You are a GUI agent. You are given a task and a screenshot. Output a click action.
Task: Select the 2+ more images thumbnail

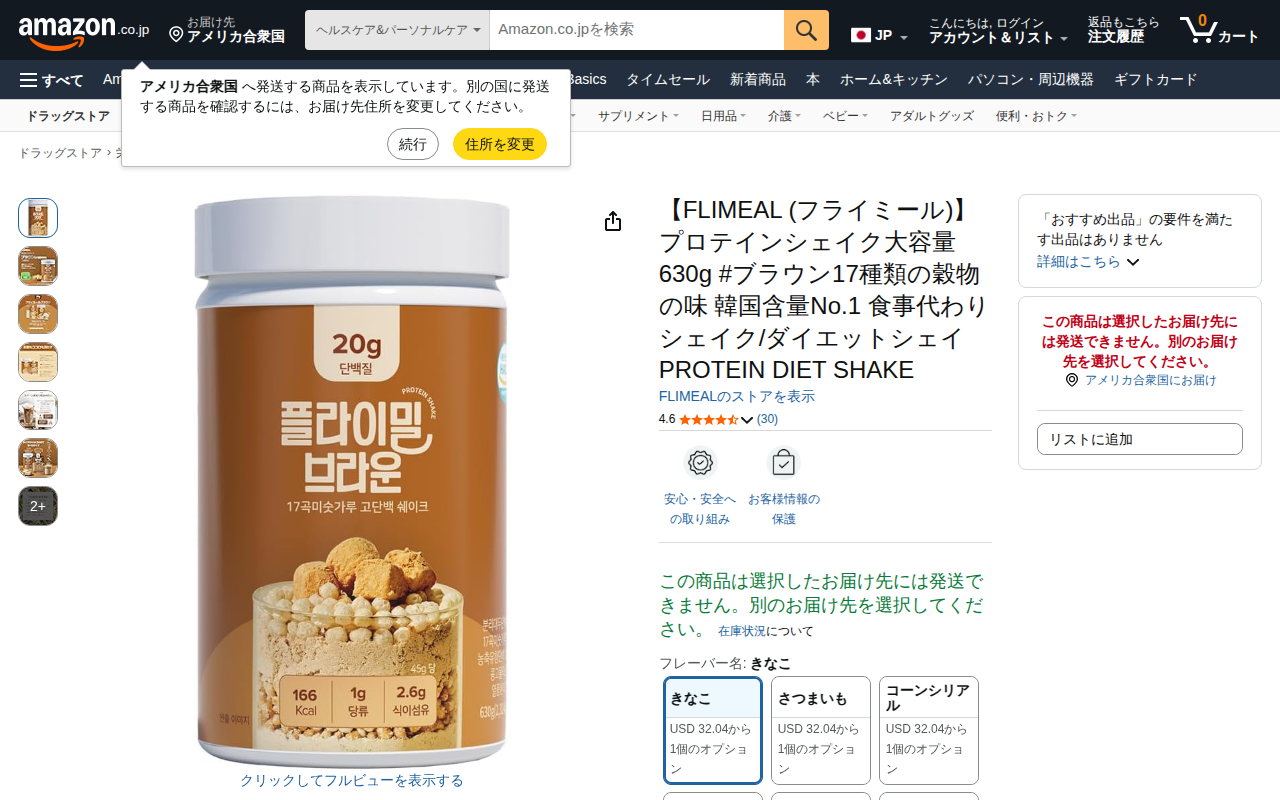click(38, 506)
